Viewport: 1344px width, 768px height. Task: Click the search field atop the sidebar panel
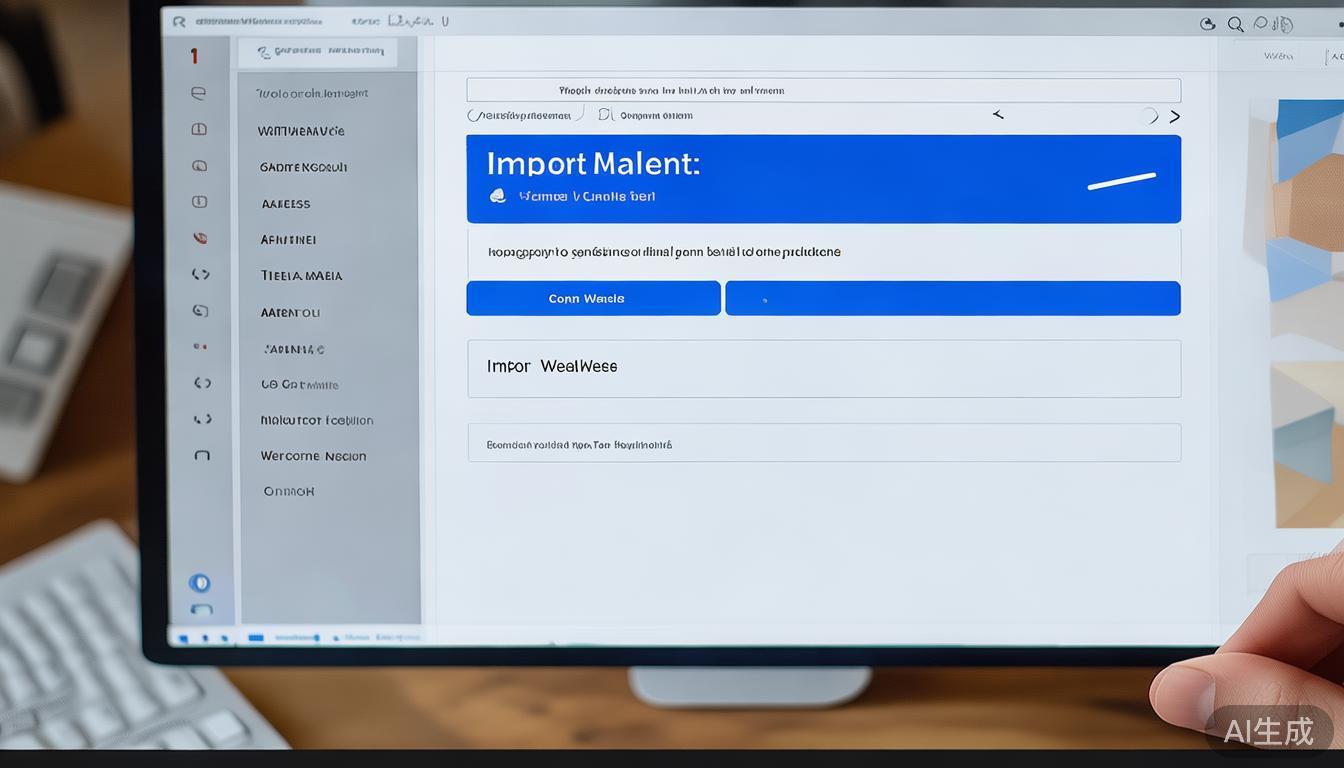click(318, 52)
